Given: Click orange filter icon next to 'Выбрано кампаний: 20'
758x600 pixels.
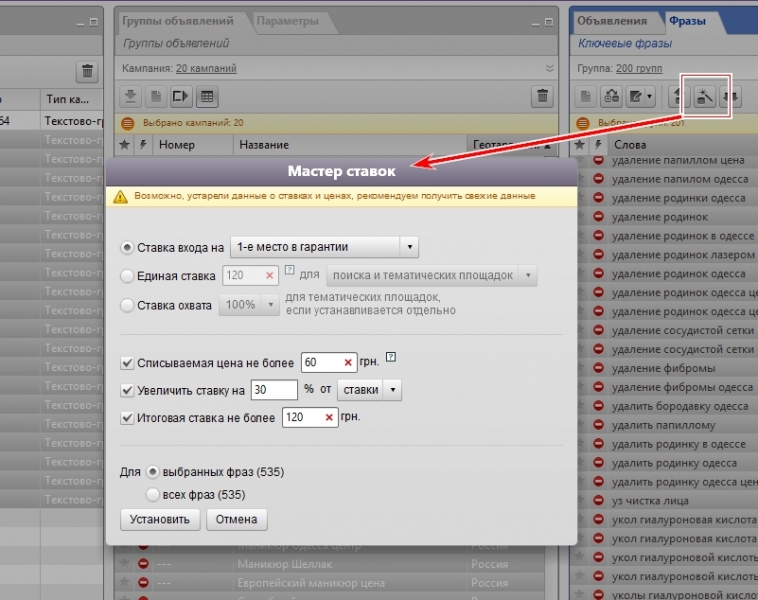Looking at the screenshot, I should 128,123.
